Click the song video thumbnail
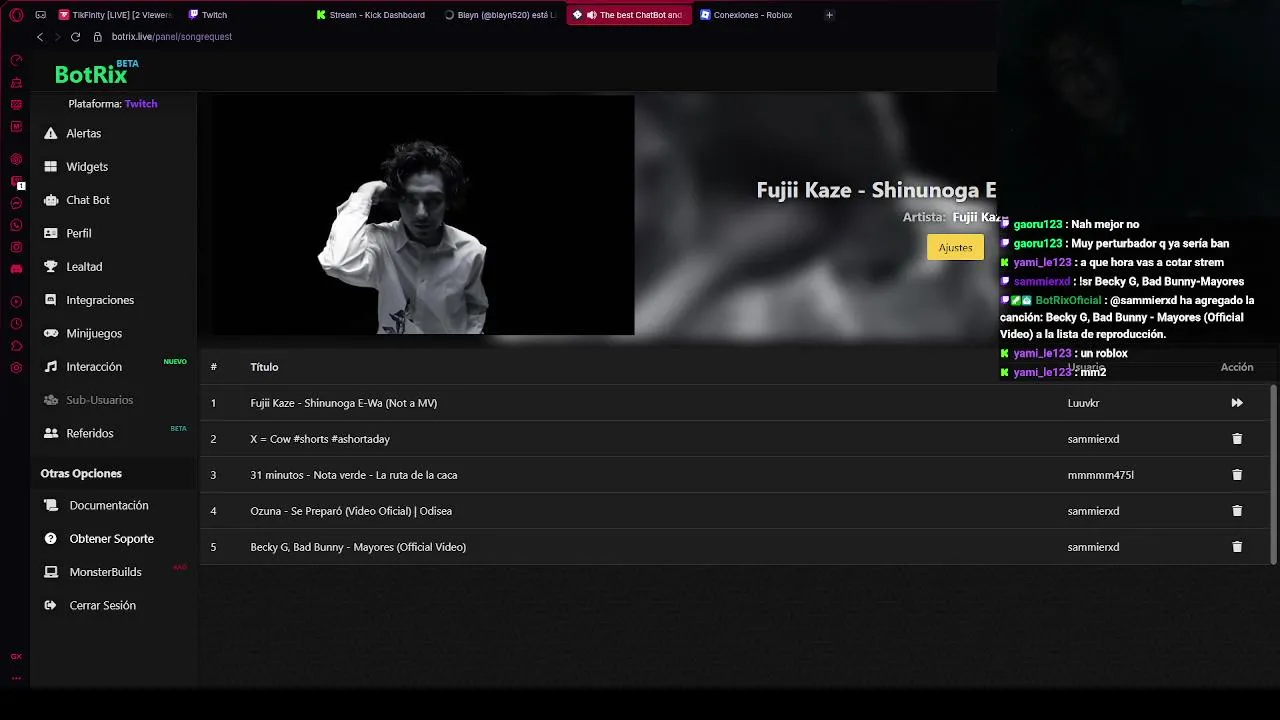 422,215
